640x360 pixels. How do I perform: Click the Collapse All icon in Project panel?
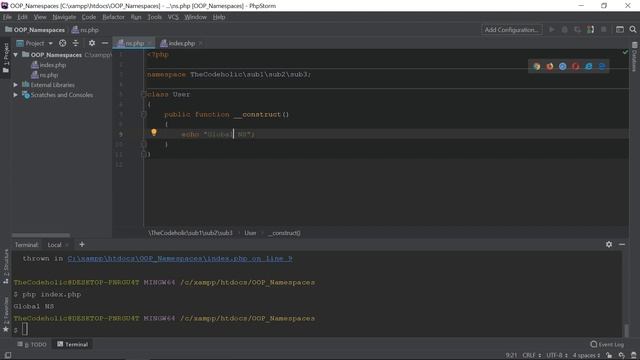tap(76, 43)
